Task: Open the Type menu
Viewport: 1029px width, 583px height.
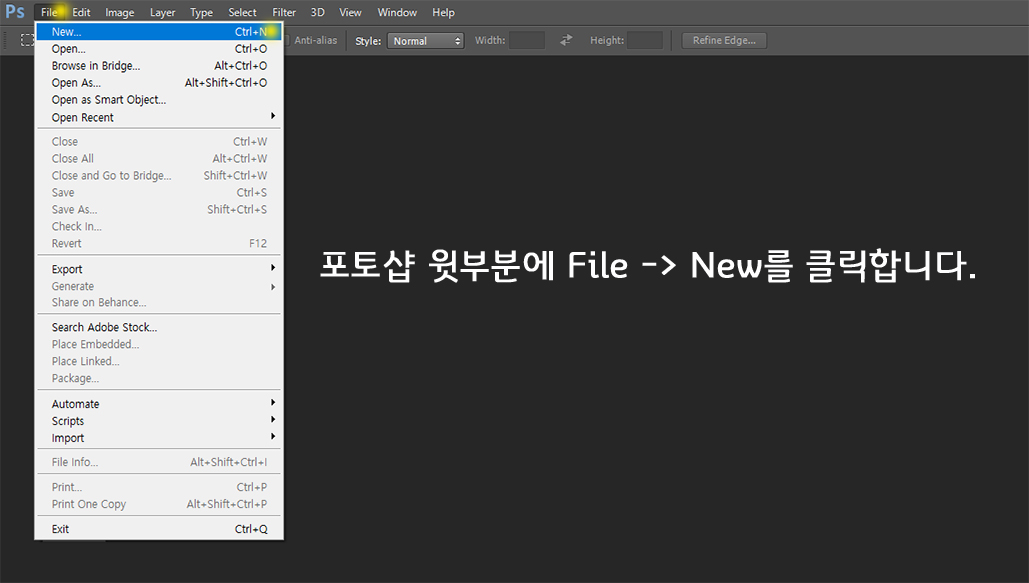Action: pyautogui.click(x=201, y=12)
